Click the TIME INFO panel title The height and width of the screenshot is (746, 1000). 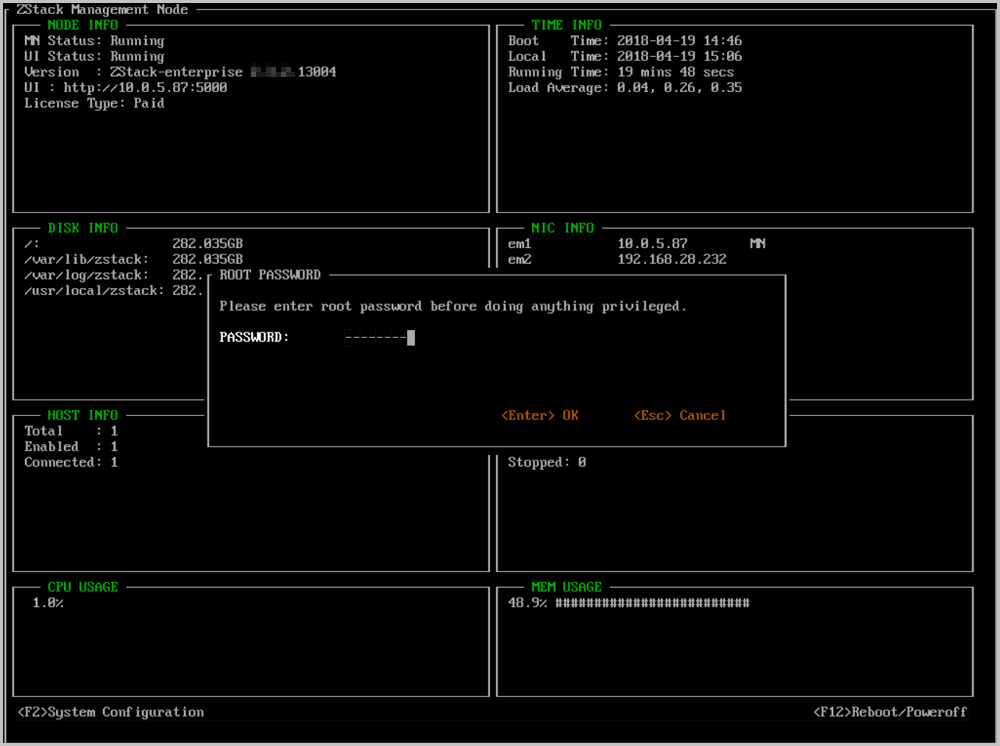point(566,25)
